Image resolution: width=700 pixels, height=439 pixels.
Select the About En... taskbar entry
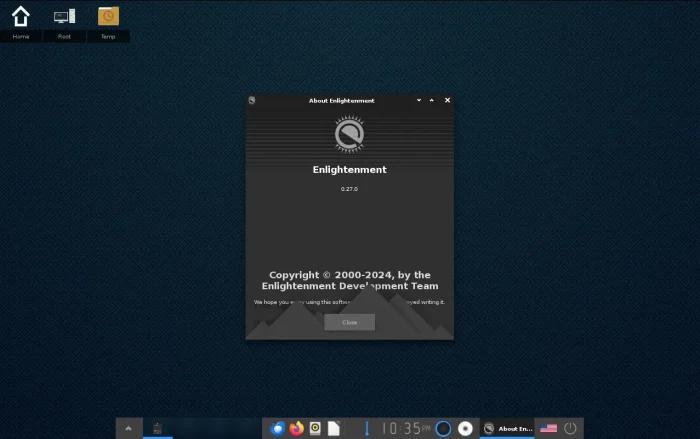click(508, 428)
